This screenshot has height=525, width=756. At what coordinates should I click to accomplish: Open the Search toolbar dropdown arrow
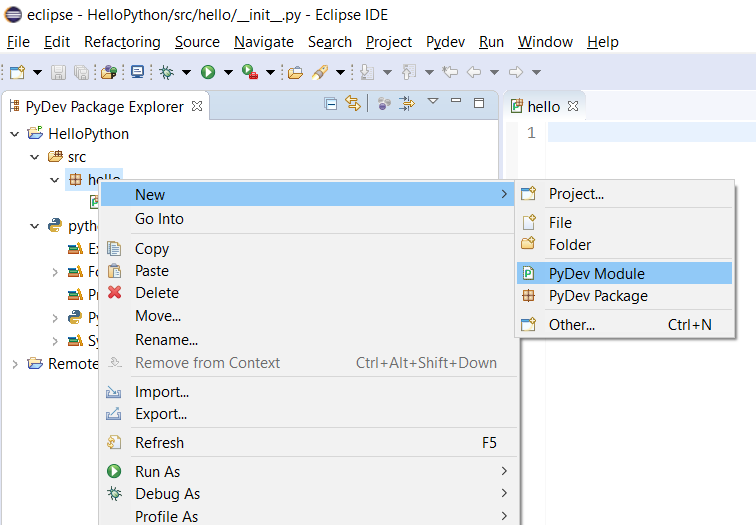point(340,73)
